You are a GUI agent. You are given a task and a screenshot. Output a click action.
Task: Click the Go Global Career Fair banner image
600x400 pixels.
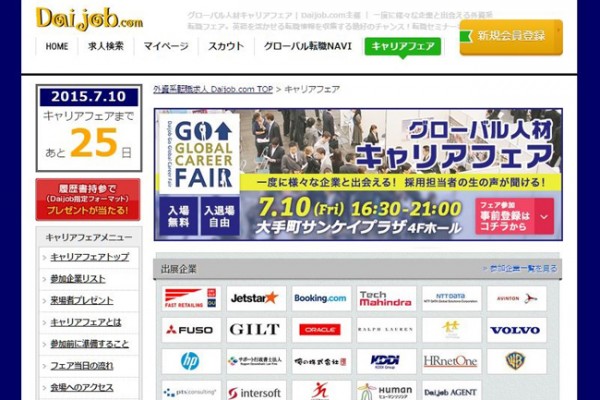pos(358,175)
